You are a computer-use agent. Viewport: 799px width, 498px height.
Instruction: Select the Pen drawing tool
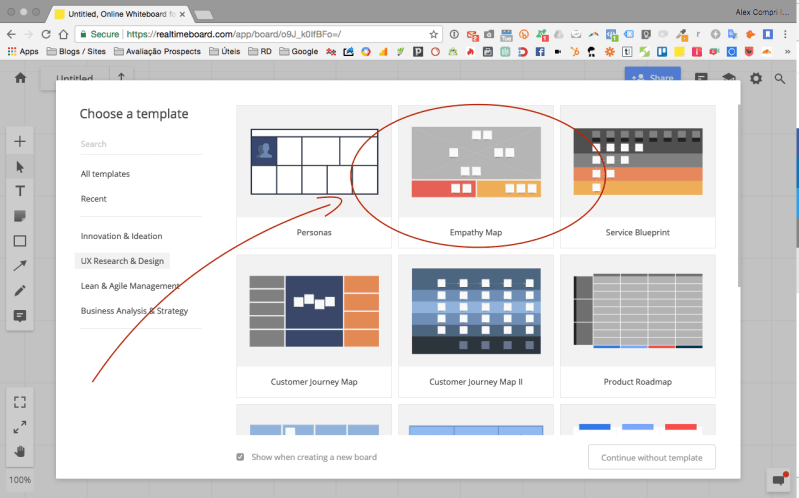(20, 291)
